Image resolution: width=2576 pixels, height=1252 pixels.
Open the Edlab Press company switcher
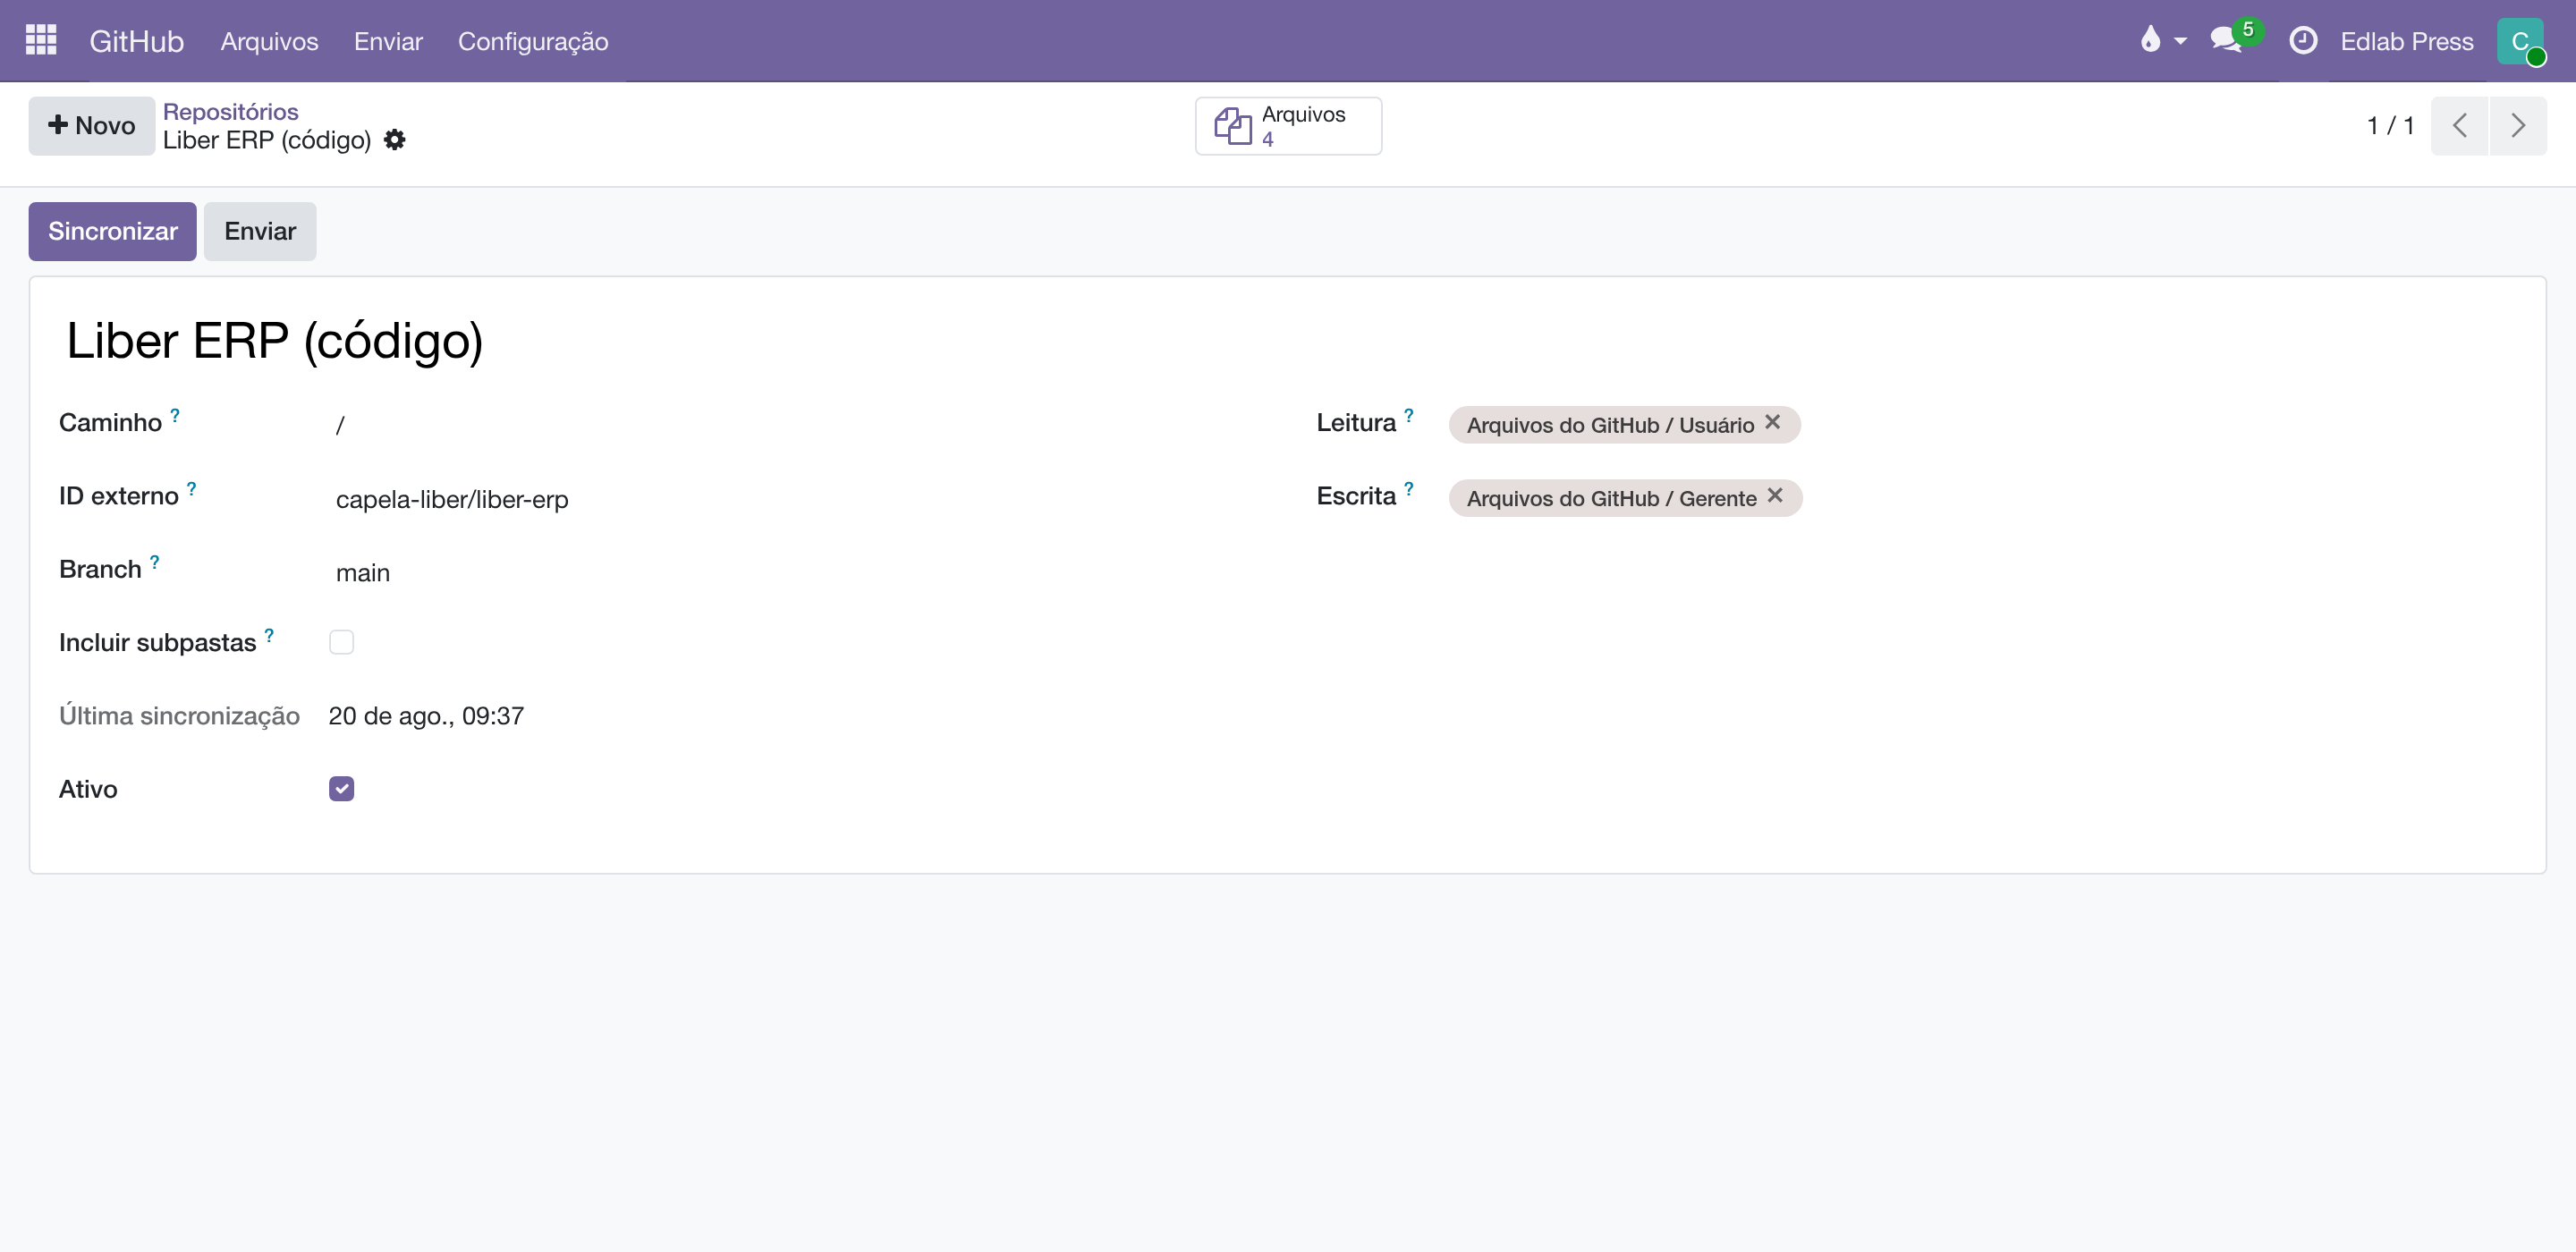pos(2406,41)
